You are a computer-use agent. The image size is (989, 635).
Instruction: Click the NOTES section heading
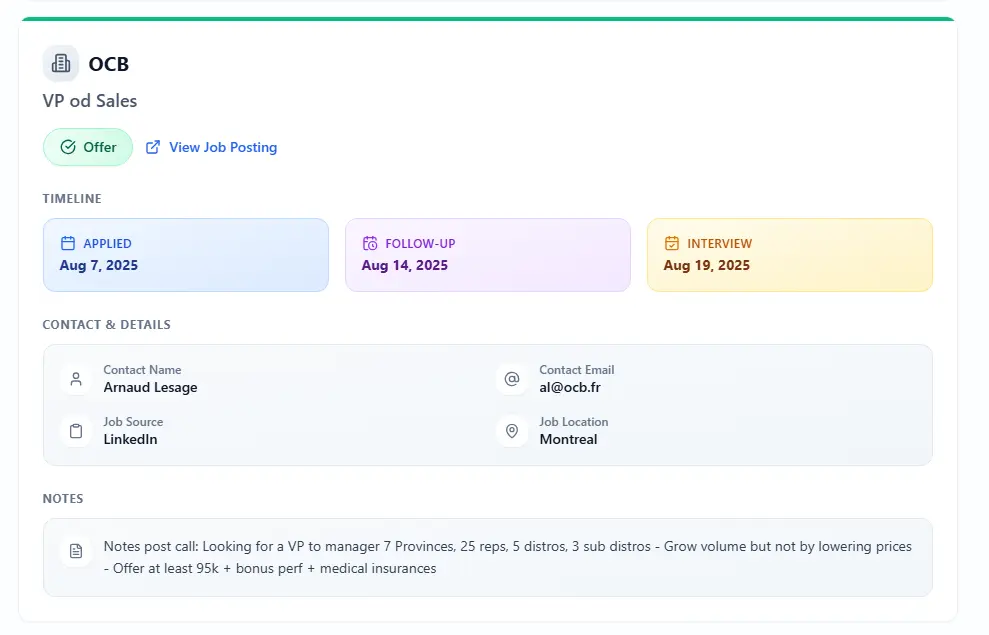click(63, 499)
